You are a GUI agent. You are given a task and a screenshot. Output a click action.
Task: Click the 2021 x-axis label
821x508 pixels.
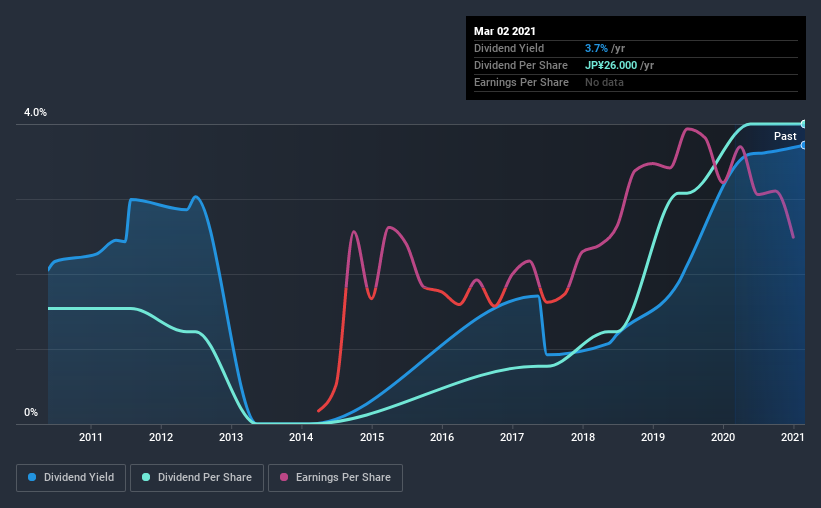(793, 437)
